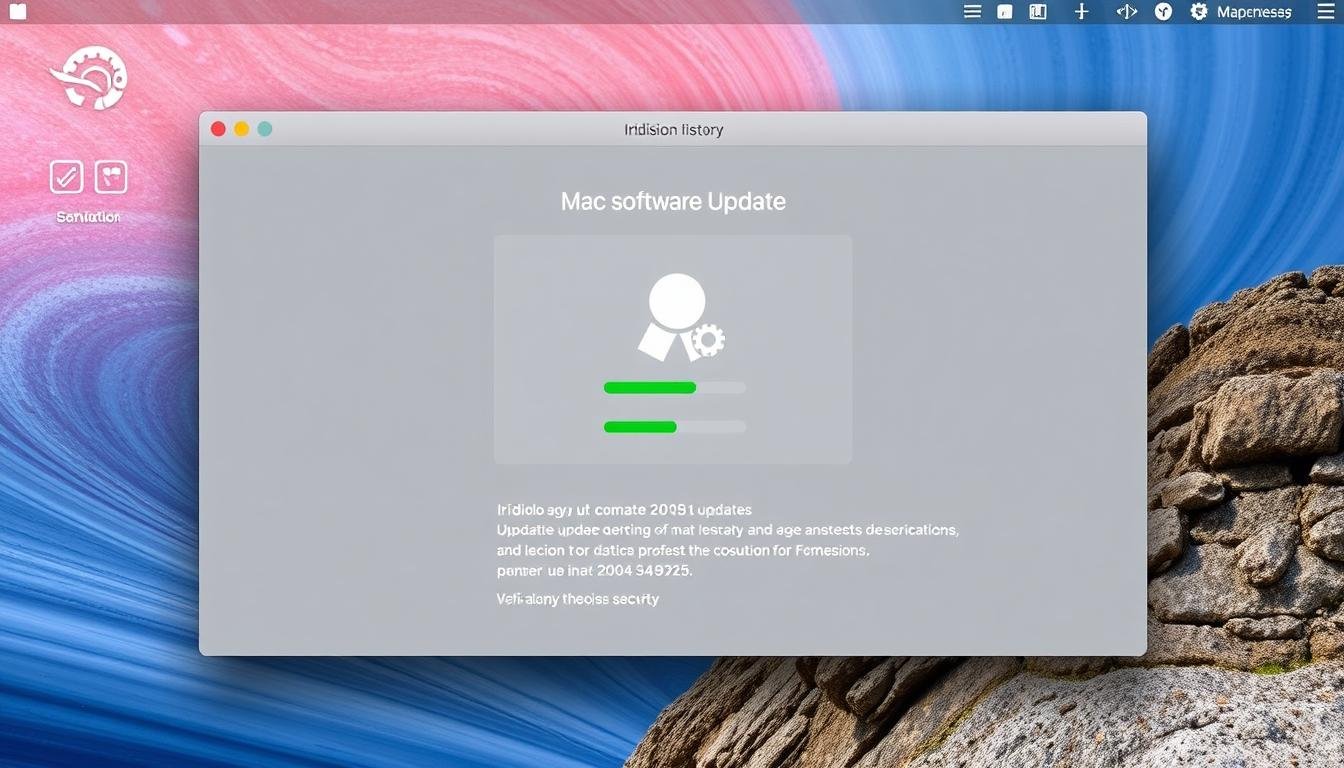Image resolution: width=1344 pixels, height=768 pixels.
Task: Click the round branch icon in menu bar
Action: tap(1163, 12)
